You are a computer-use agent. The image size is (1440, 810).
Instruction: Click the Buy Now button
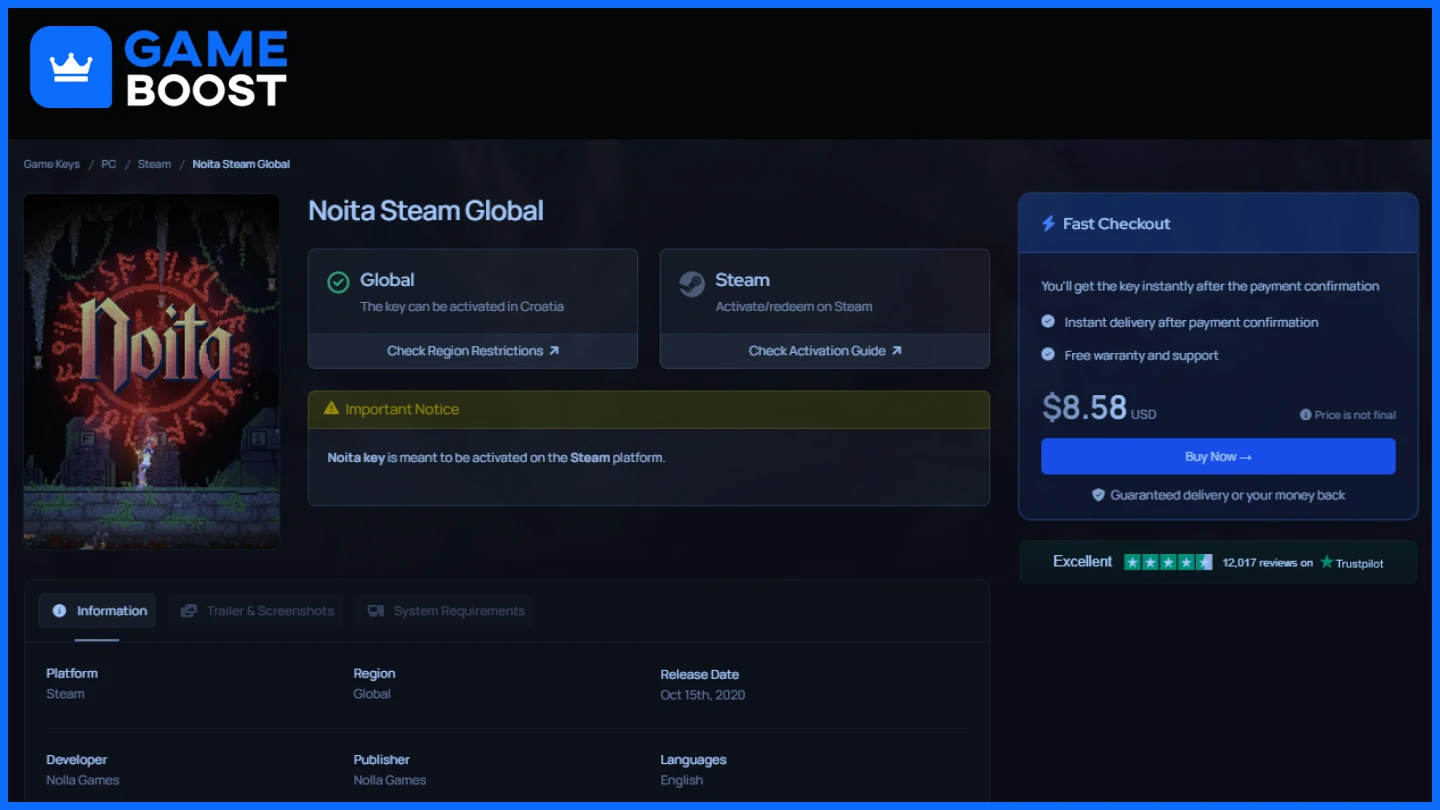click(x=1218, y=456)
